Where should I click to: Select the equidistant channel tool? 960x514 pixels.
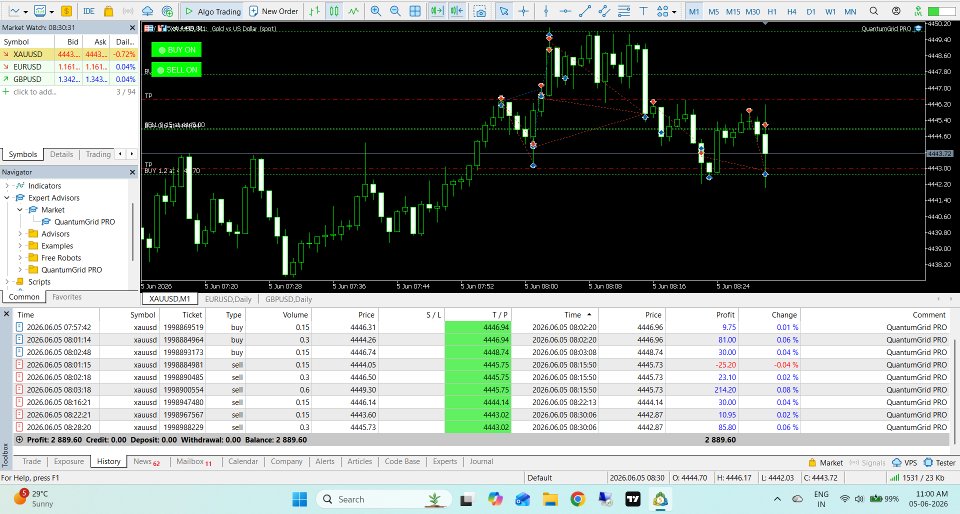(x=604, y=11)
